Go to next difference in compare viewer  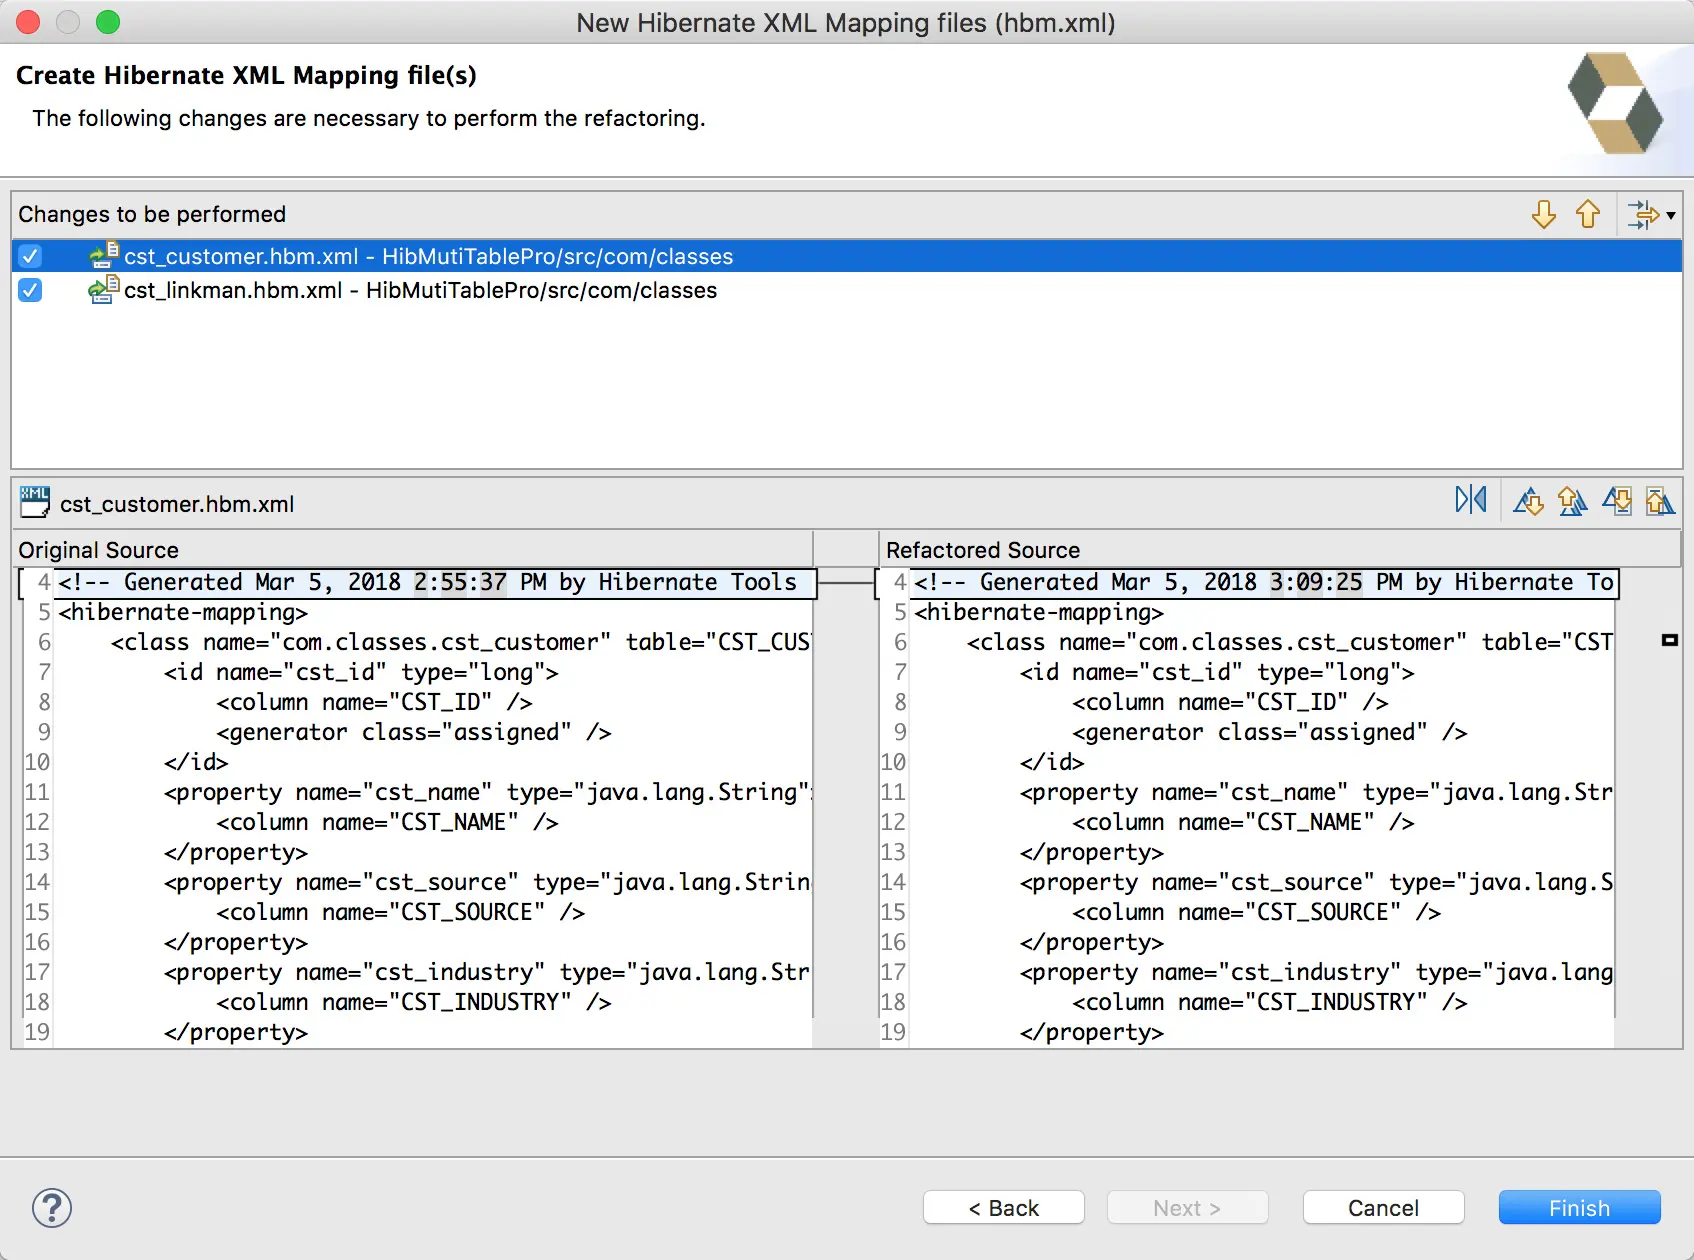click(1528, 500)
